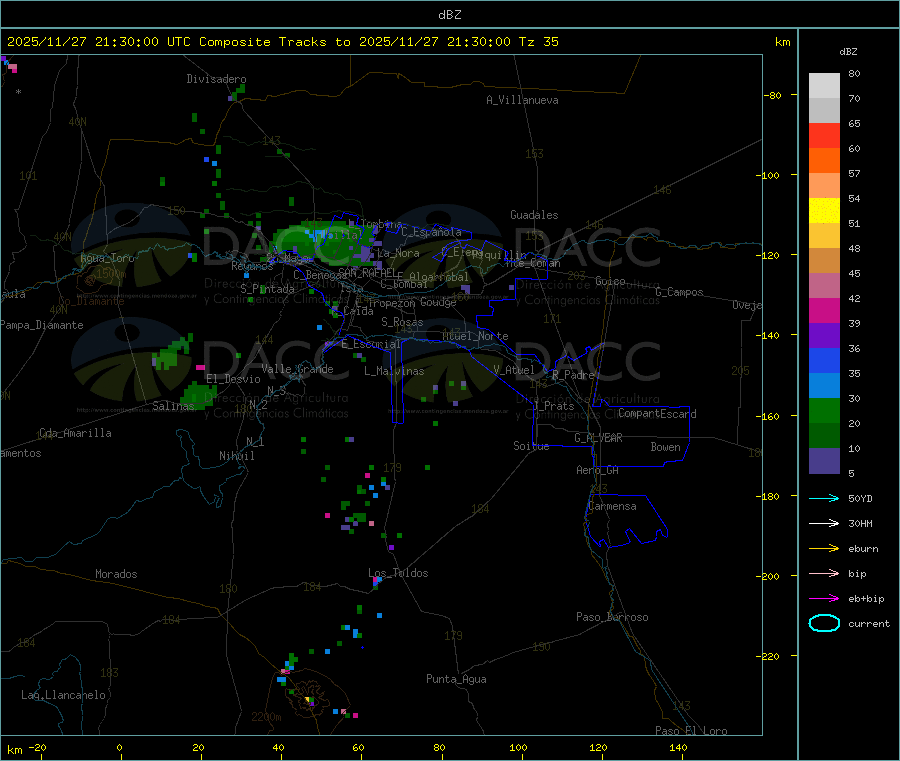This screenshot has width=900, height=761.
Task: Click the 'Carmensa' map label
Action: click(x=612, y=506)
